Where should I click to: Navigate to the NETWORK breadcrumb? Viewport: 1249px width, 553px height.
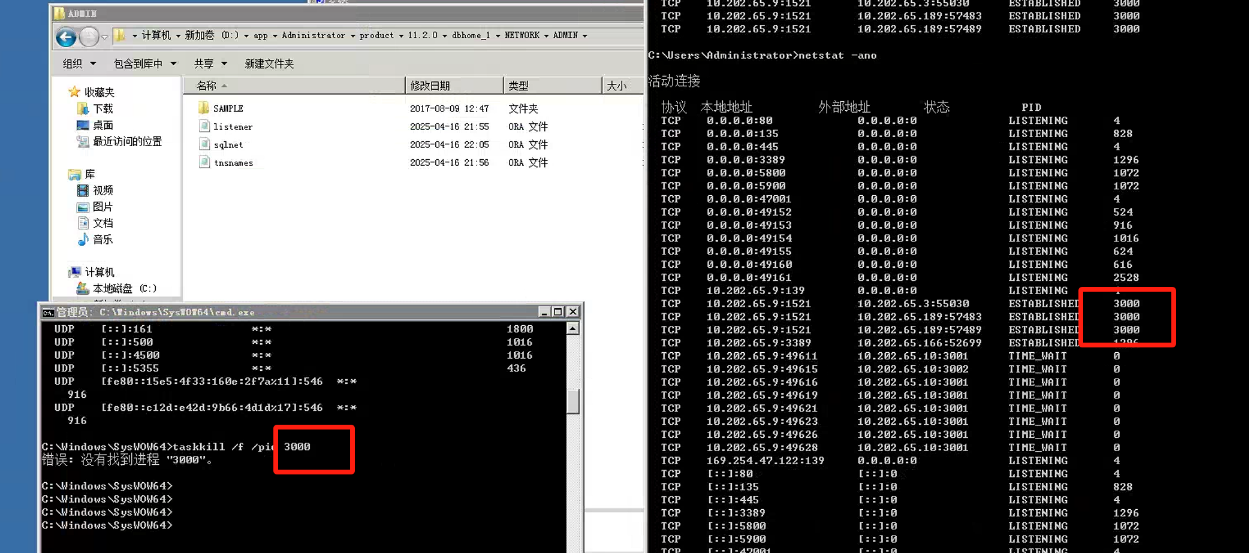(x=522, y=35)
